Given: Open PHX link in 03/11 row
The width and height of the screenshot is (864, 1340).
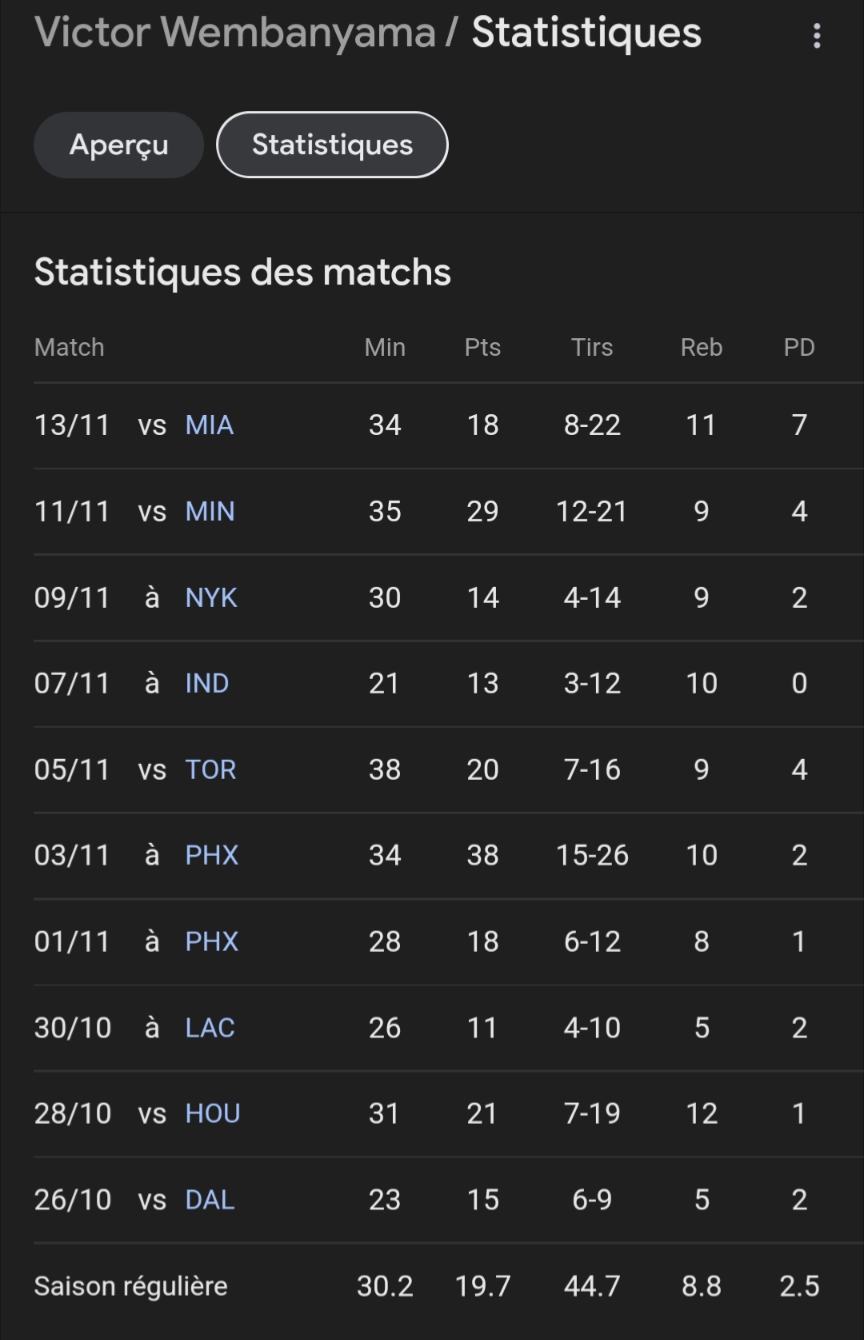Looking at the screenshot, I should pos(212,855).
